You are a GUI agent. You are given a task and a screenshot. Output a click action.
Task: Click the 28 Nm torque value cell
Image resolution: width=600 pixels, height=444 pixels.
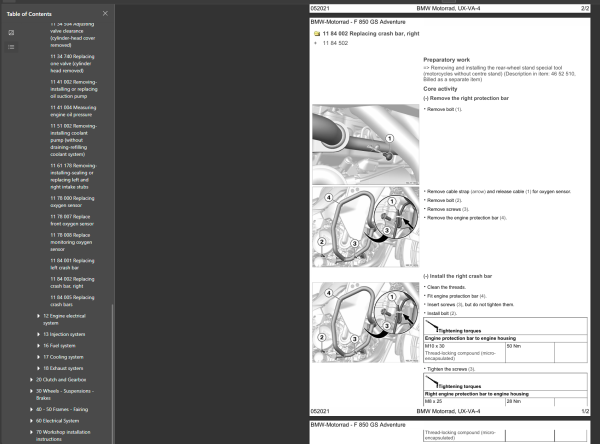530,402
